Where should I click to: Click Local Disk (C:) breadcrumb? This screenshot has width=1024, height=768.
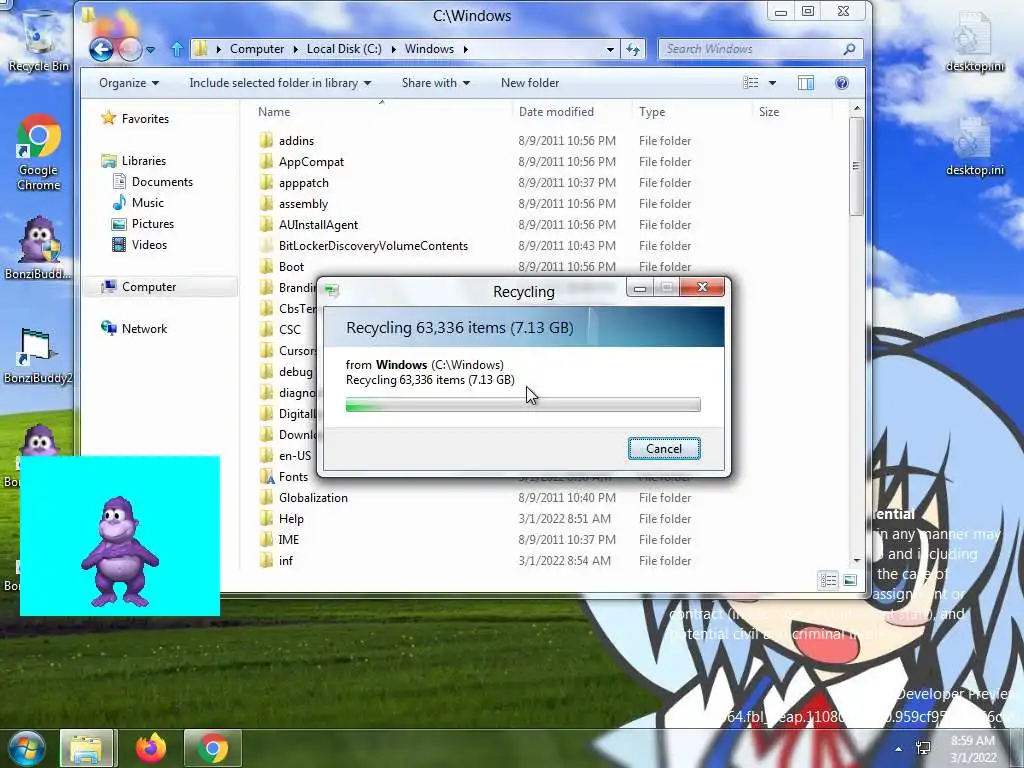coord(344,49)
